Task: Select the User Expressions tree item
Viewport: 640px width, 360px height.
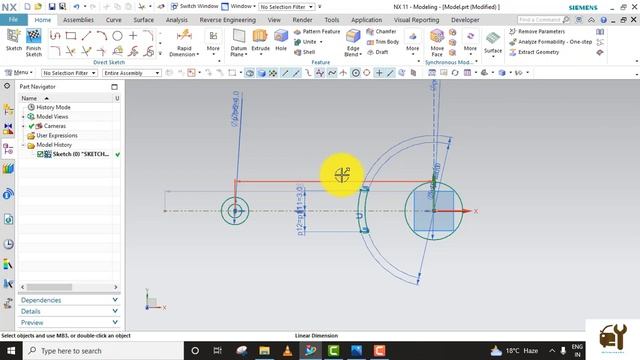Action: tap(52, 136)
